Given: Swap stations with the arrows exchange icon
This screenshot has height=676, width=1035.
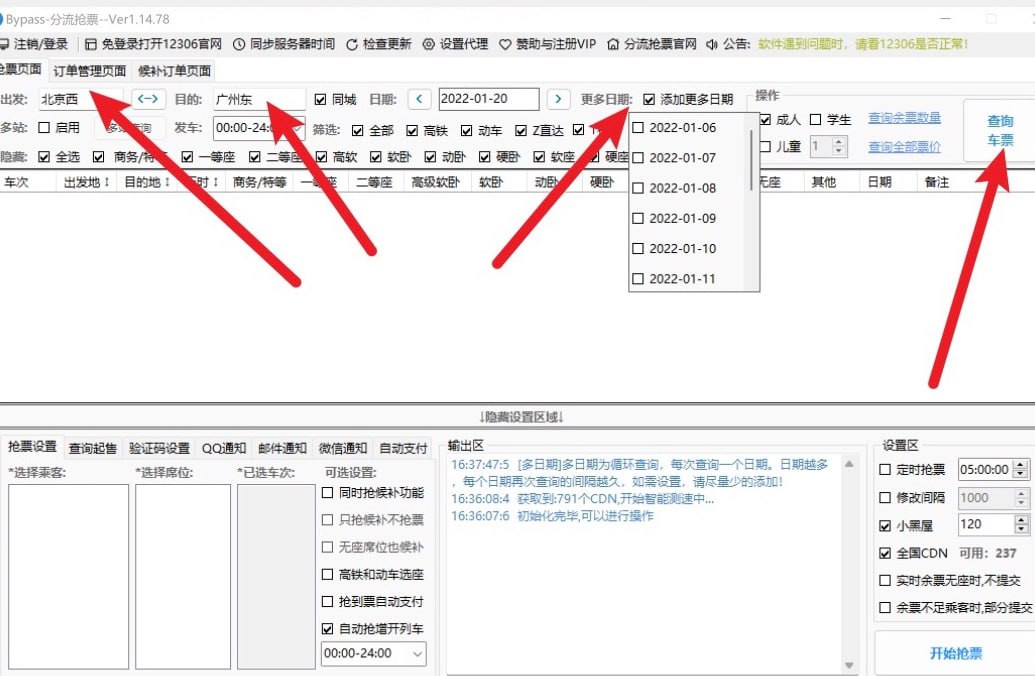Looking at the screenshot, I should [x=147, y=99].
